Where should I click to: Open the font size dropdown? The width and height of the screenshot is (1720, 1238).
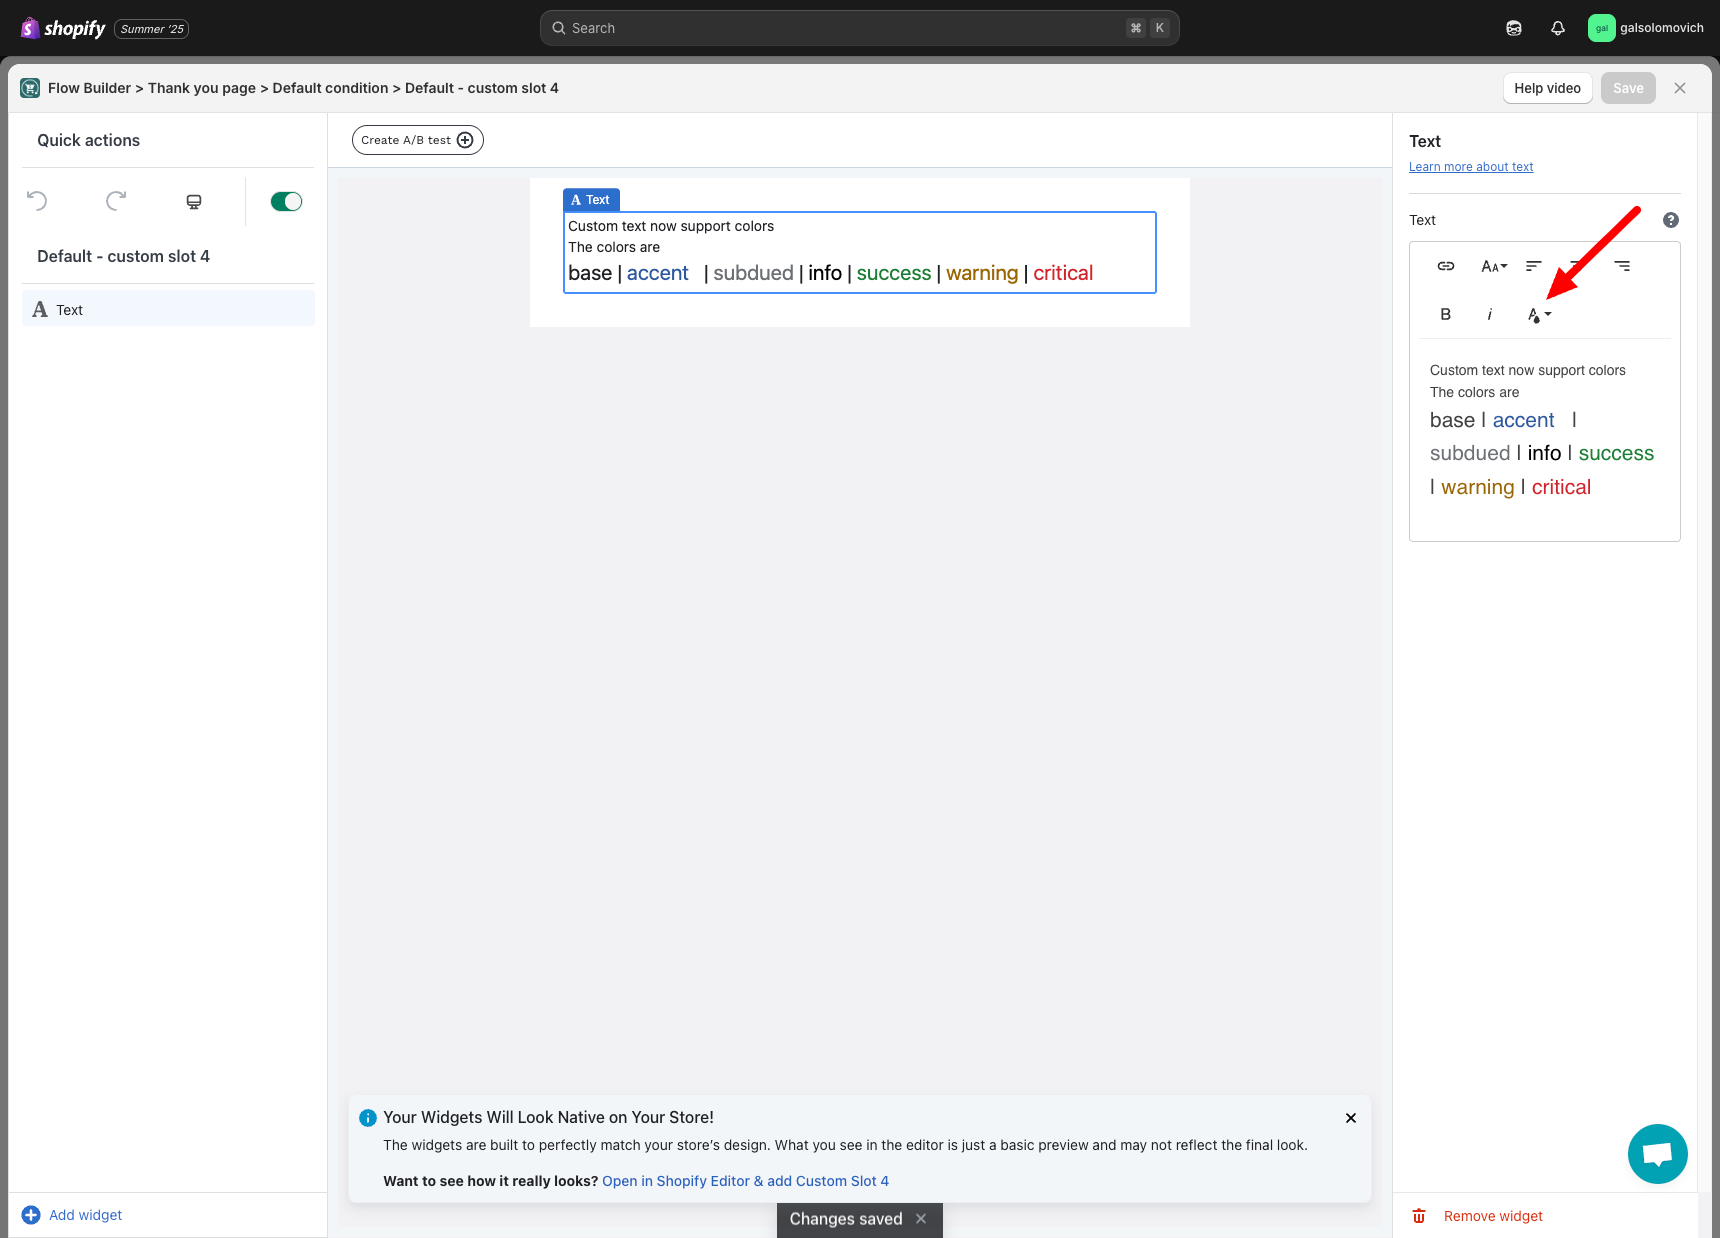[1493, 266]
